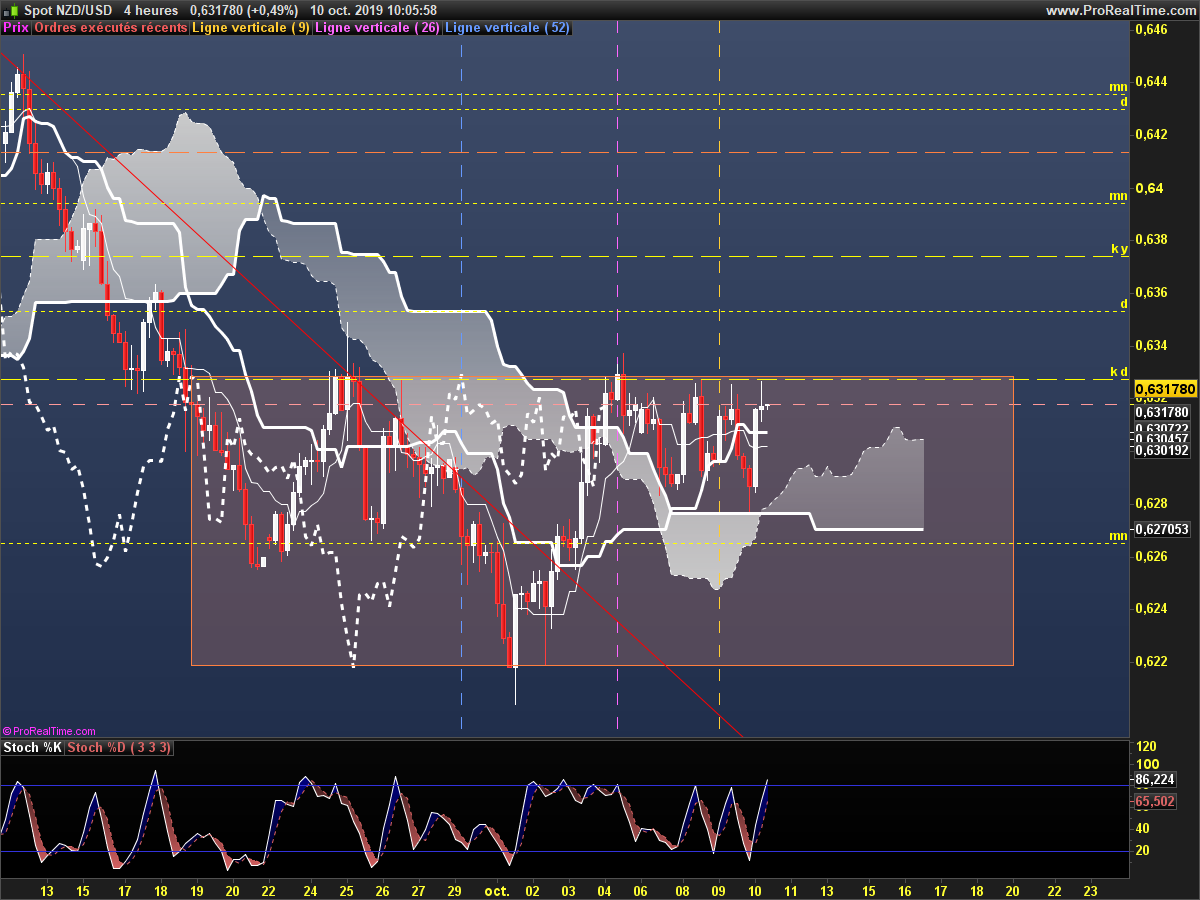This screenshot has height=900, width=1200.
Task: Click the 10 oct. 2019 10:05:58 timestamp
Action: coord(373,10)
